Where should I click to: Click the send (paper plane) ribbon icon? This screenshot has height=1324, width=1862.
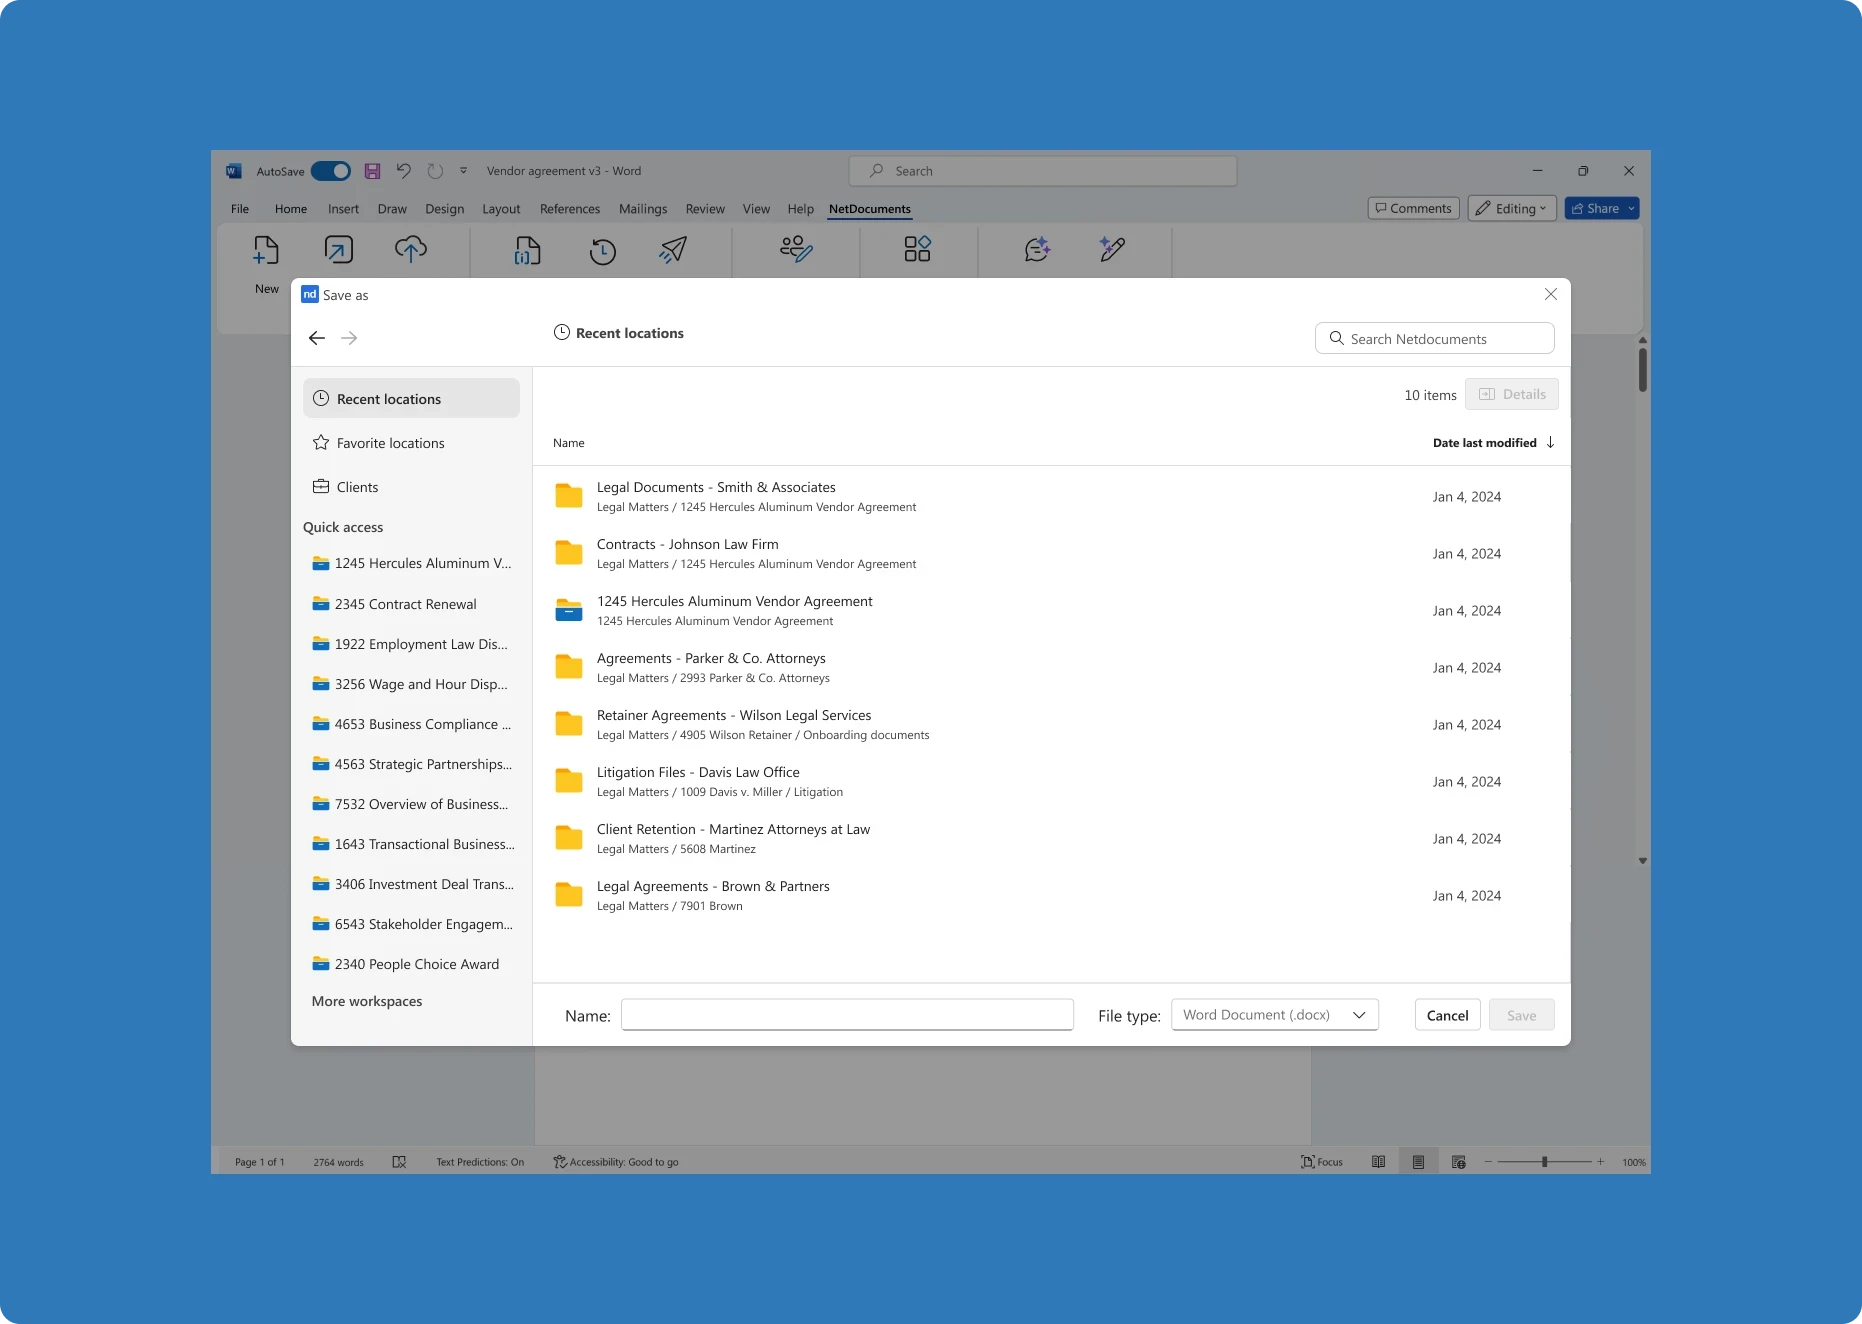pos(671,251)
